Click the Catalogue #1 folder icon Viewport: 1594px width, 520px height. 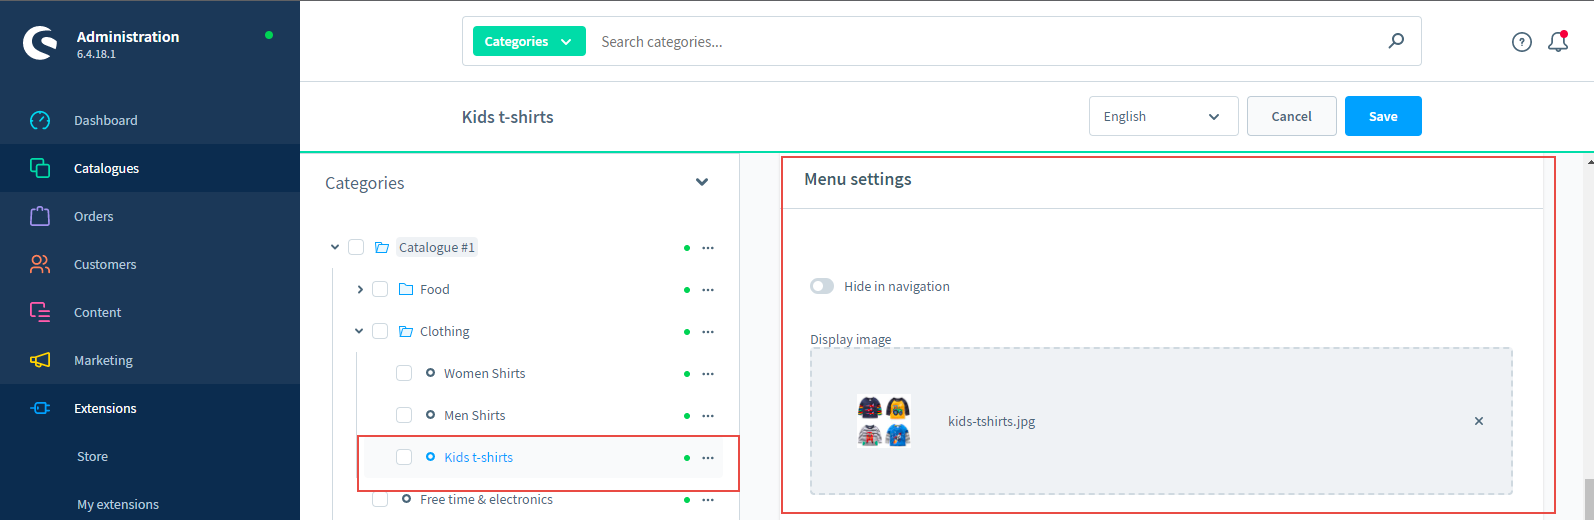[x=382, y=248]
